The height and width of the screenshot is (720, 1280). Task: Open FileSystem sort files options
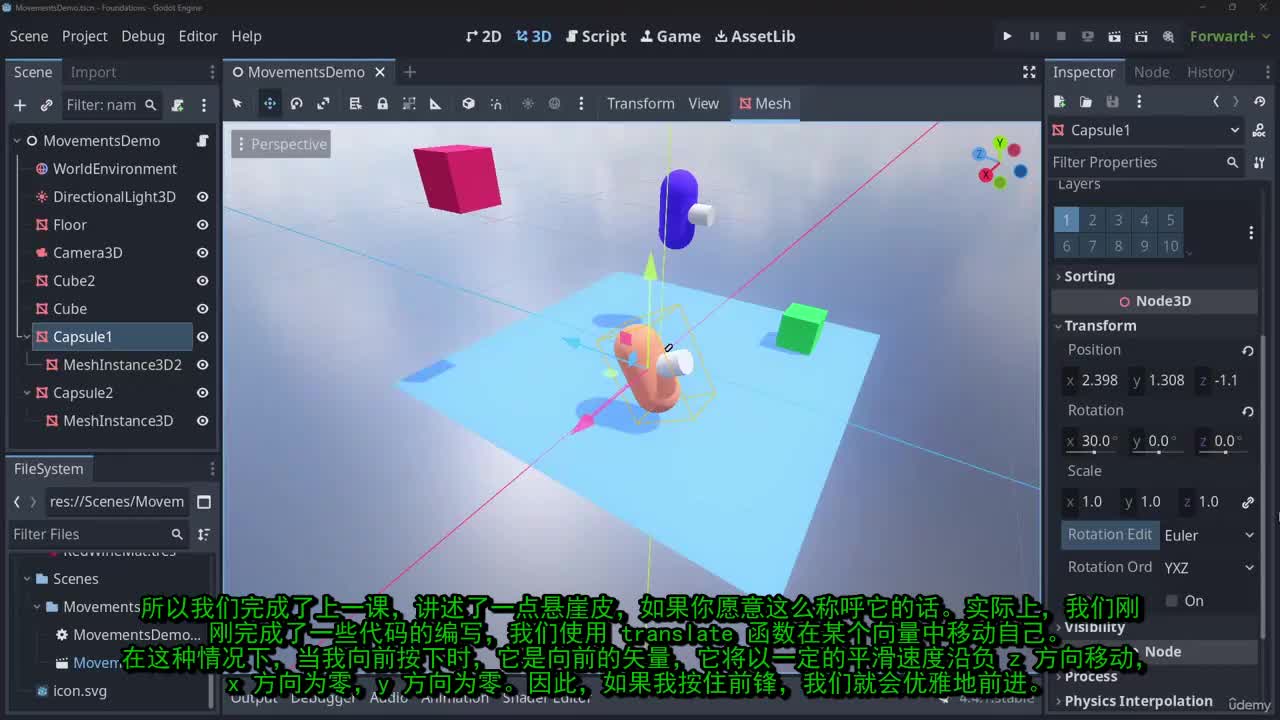(x=204, y=534)
